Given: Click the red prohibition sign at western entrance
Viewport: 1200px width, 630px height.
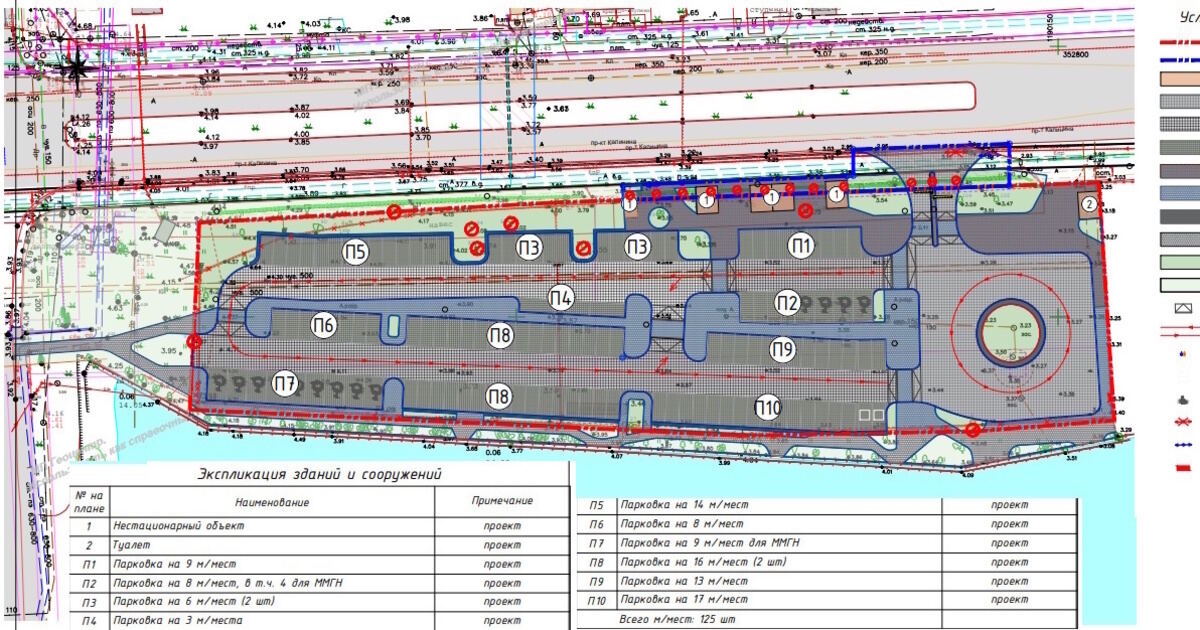Looking at the screenshot, I should [x=194, y=342].
